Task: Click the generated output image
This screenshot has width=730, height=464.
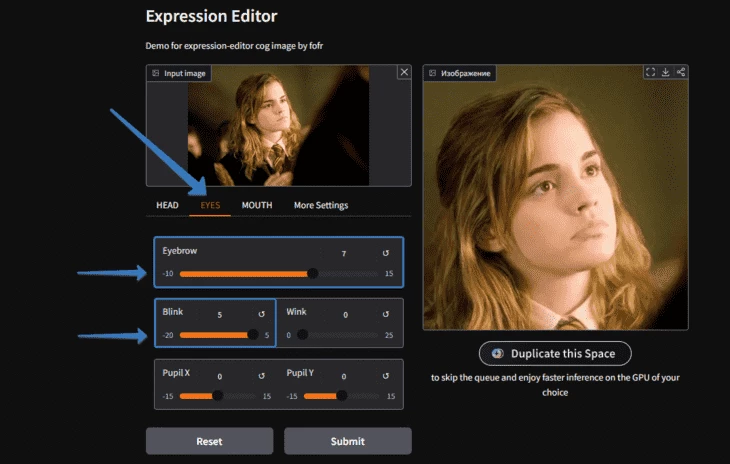Action: click(x=555, y=198)
